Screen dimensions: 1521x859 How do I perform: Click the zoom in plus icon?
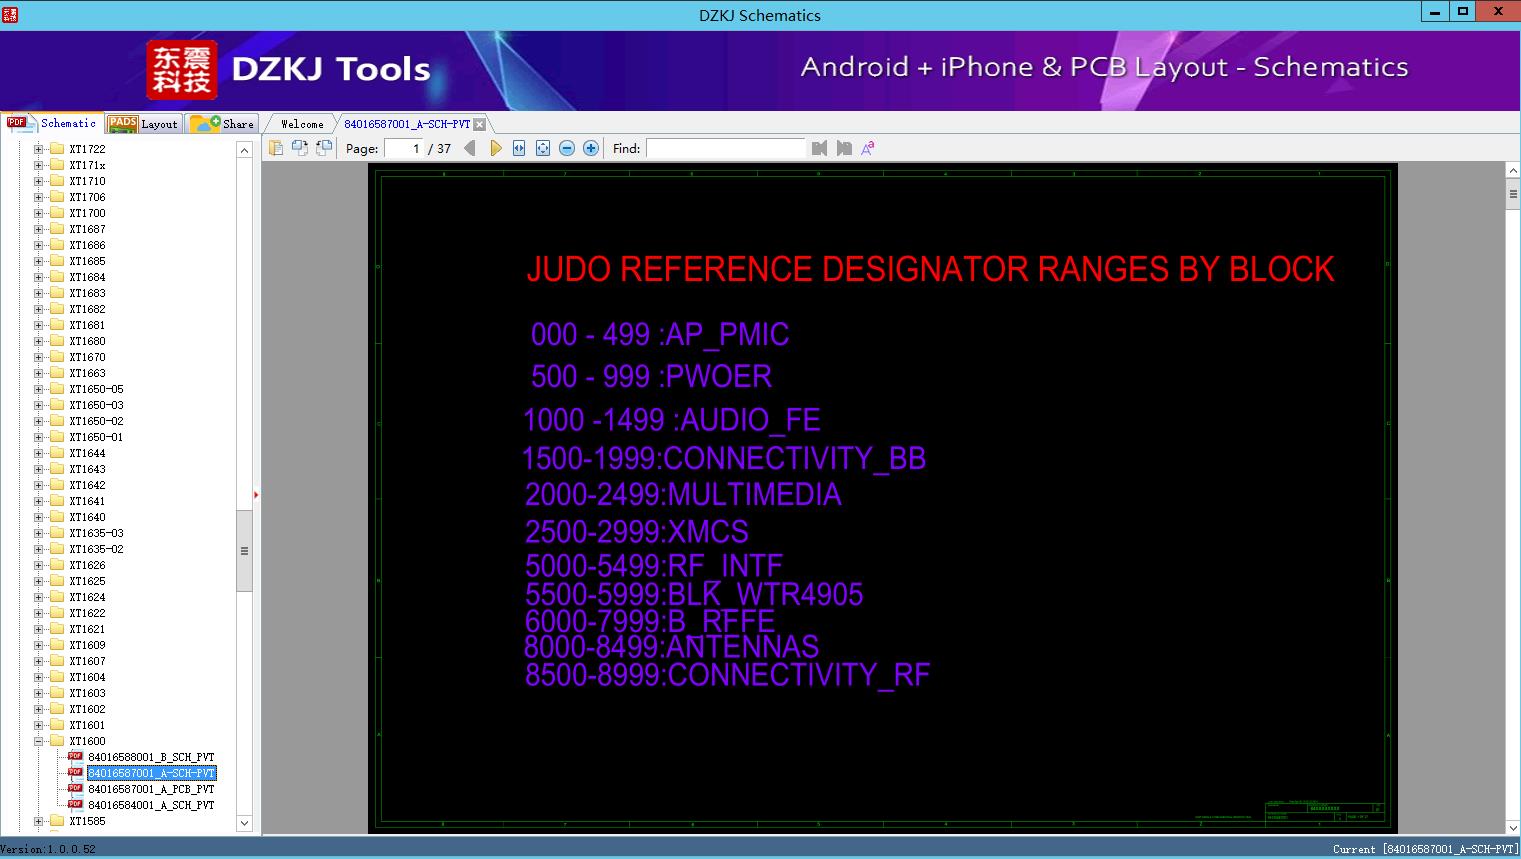click(x=591, y=148)
